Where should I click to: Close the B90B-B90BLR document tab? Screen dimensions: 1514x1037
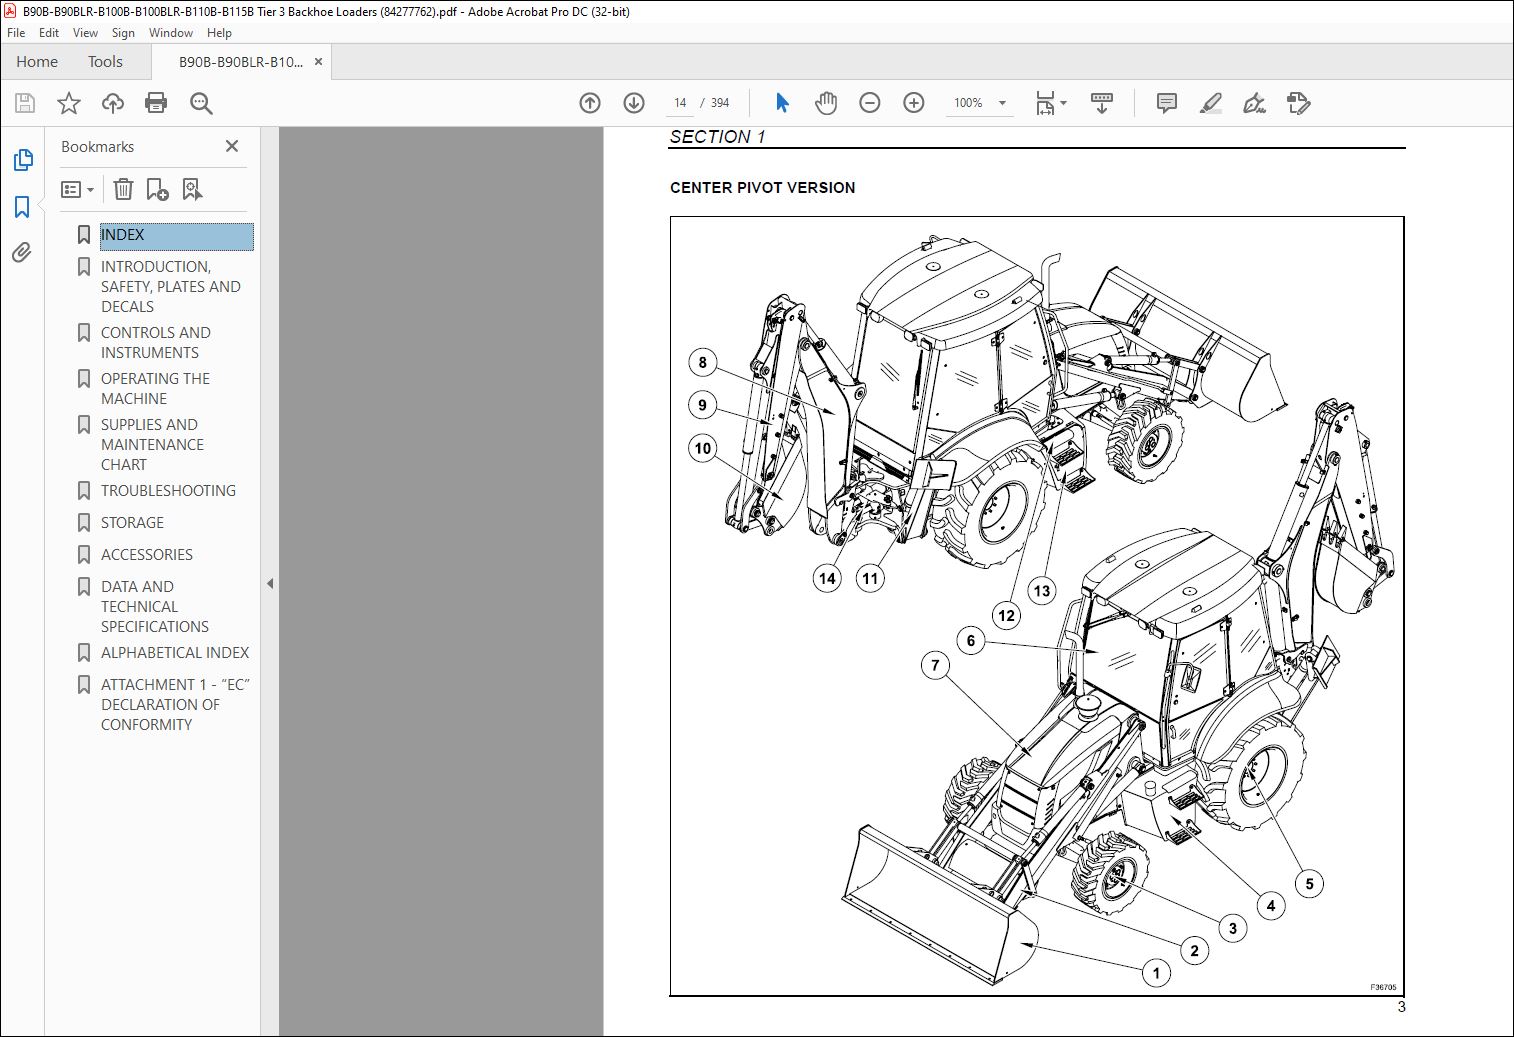pos(319,62)
